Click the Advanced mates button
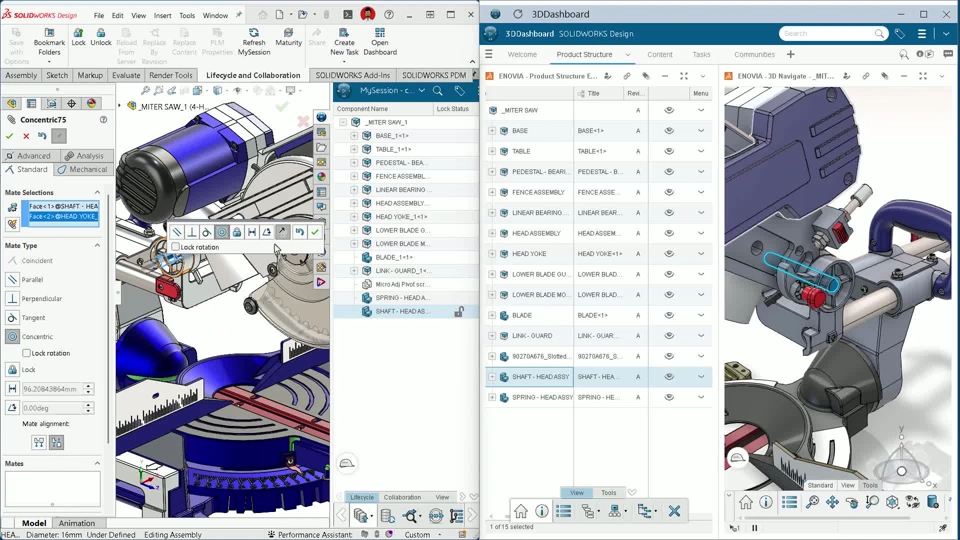Screen dimensions: 960x540 pyautogui.click(x=31, y=156)
